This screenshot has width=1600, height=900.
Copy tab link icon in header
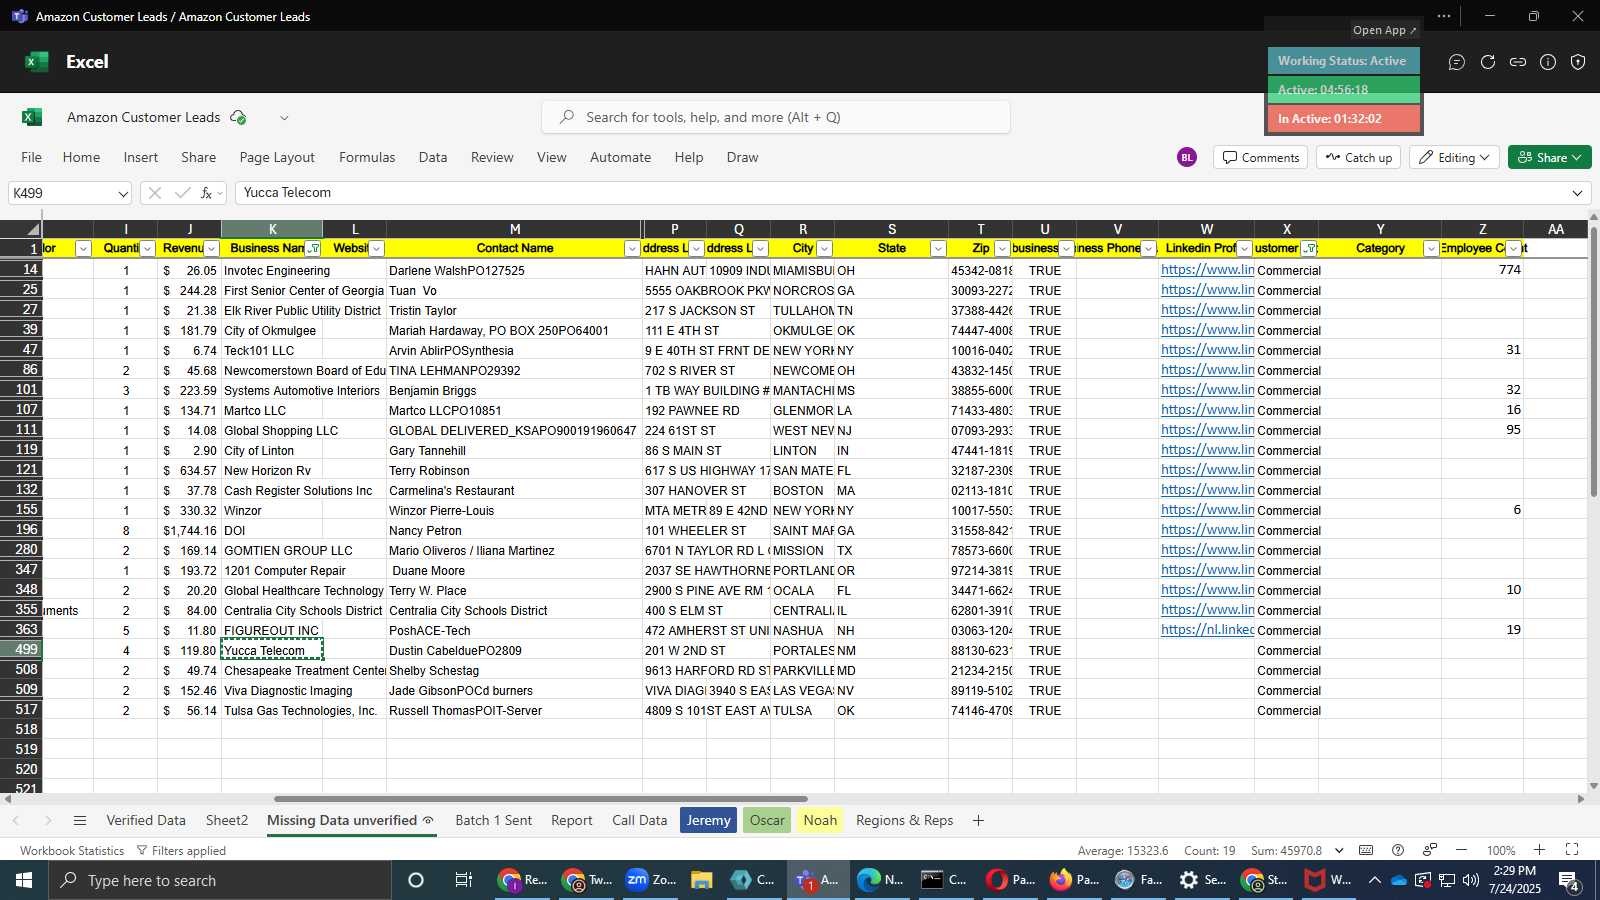pyautogui.click(x=1518, y=62)
